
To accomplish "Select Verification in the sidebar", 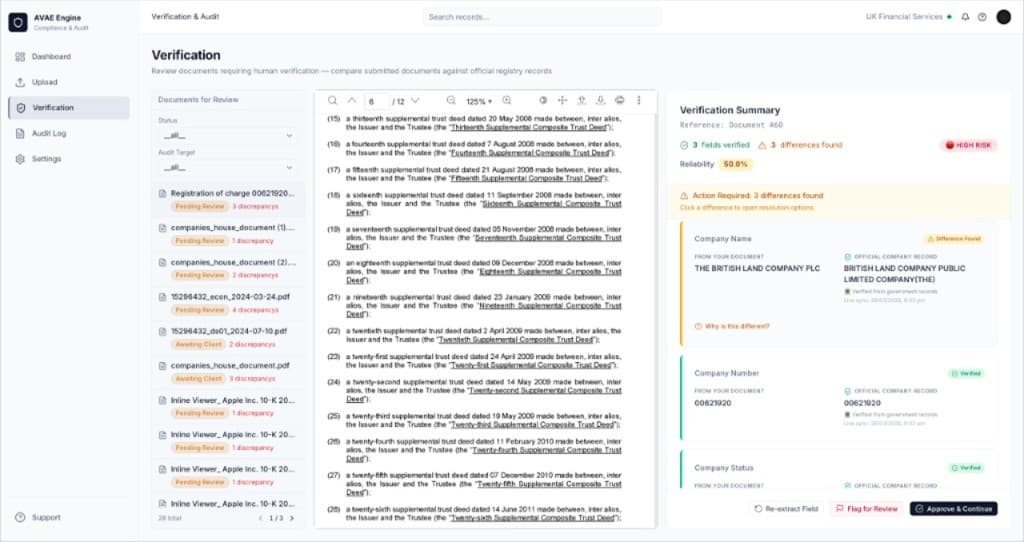I will [69, 108].
